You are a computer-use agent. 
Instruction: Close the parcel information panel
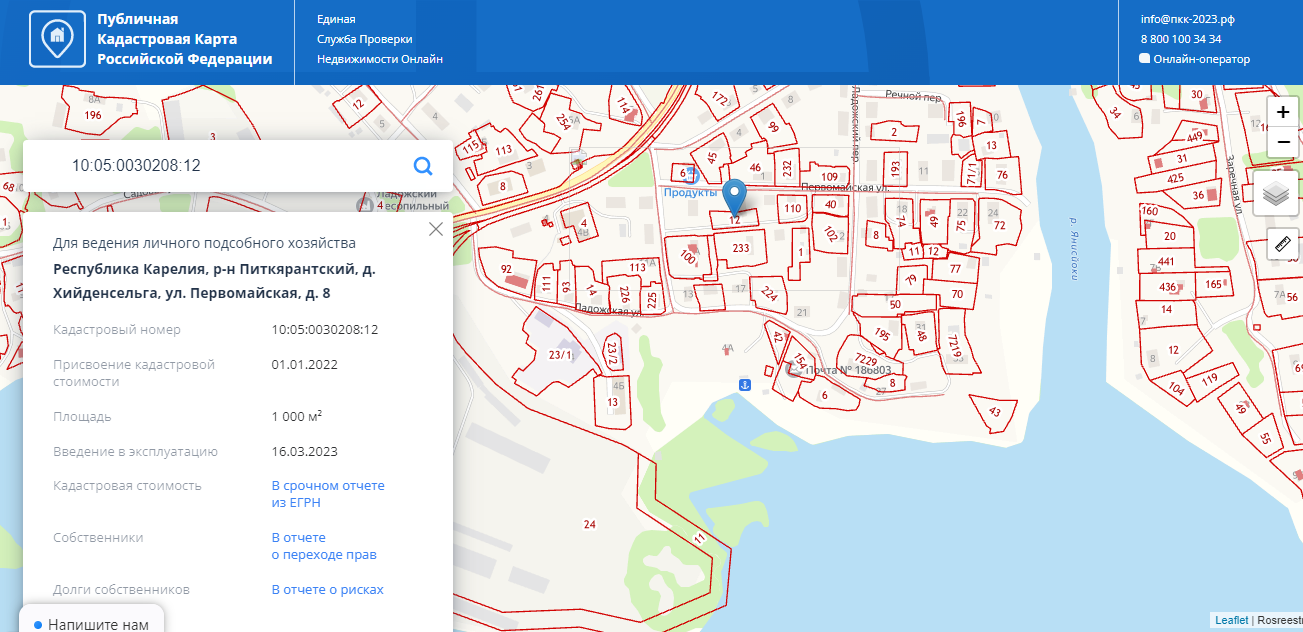[x=435, y=229]
